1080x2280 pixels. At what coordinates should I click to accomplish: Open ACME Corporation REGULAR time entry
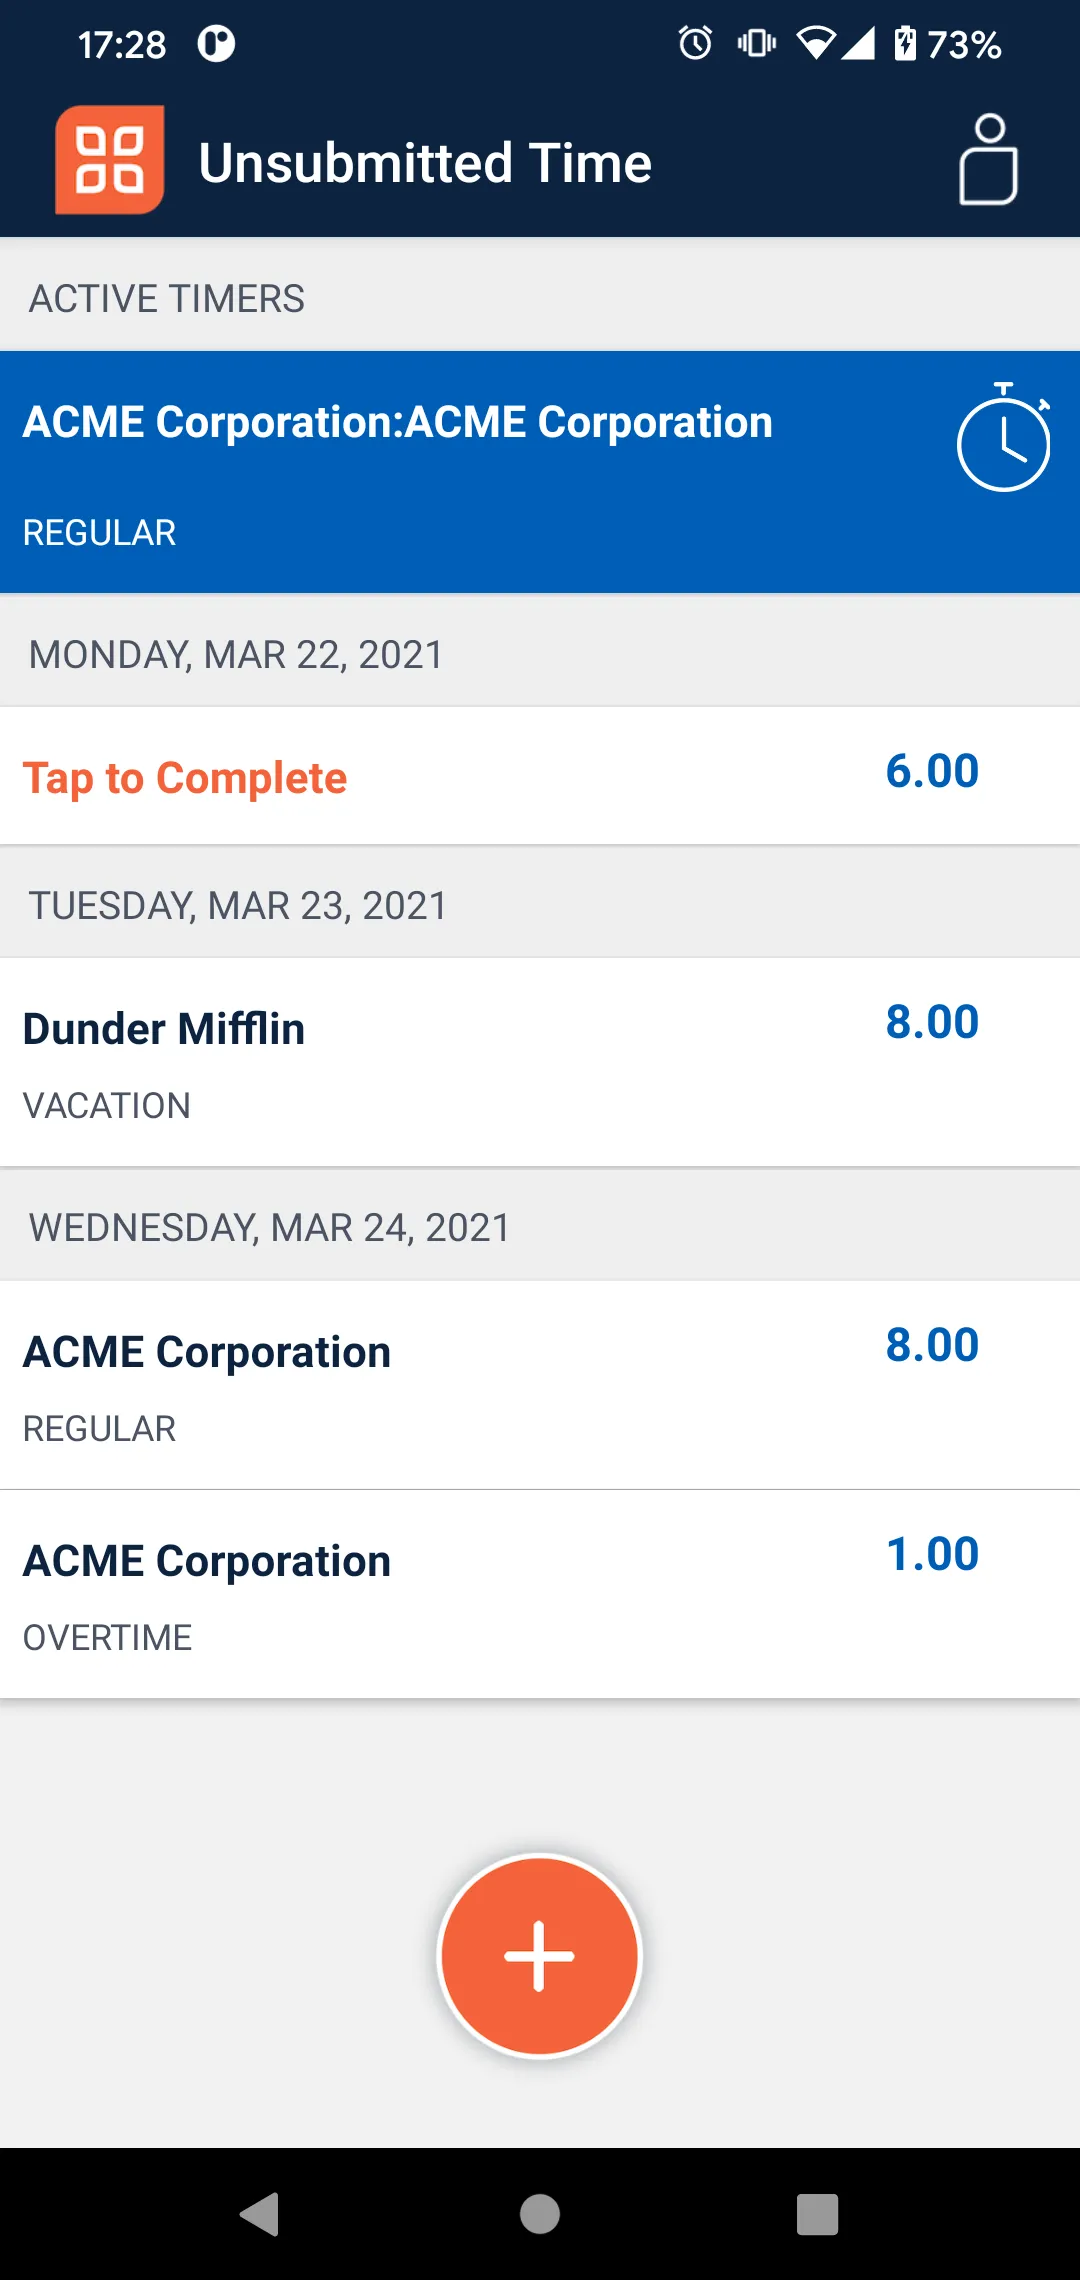pos(540,1385)
